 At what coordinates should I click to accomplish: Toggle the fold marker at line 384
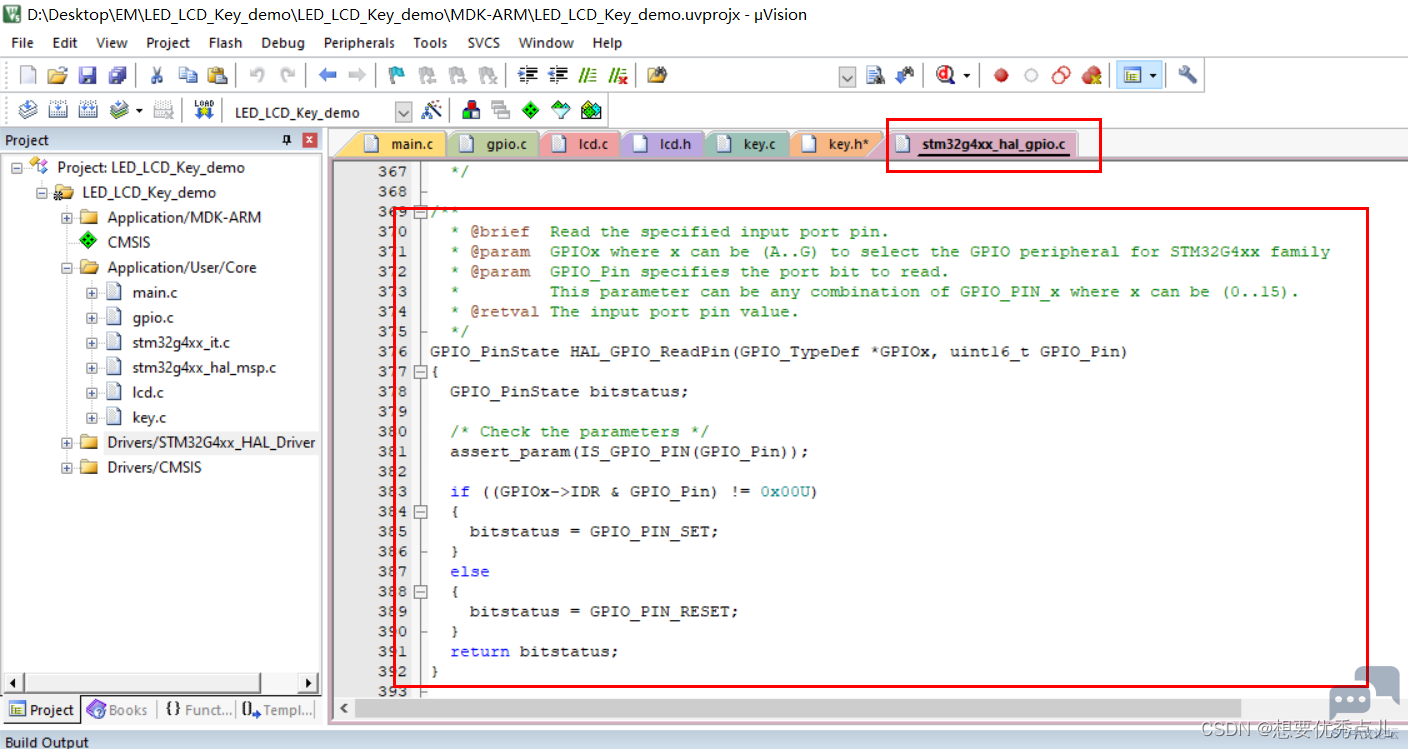click(x=420, y=512)
